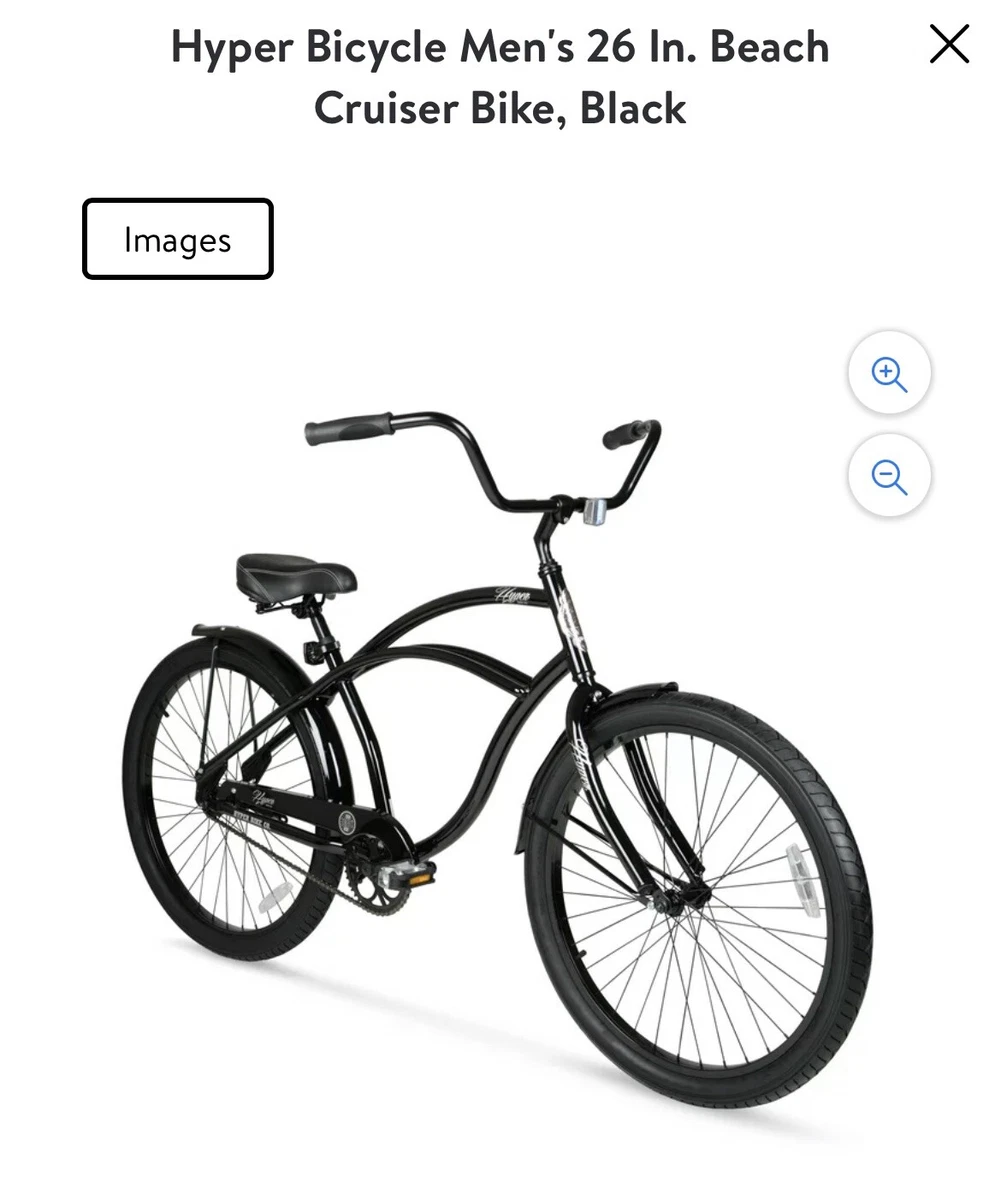1001x1200 pixels.
Task: Click the front fork of the bike
Action: [x=640, y=800]
